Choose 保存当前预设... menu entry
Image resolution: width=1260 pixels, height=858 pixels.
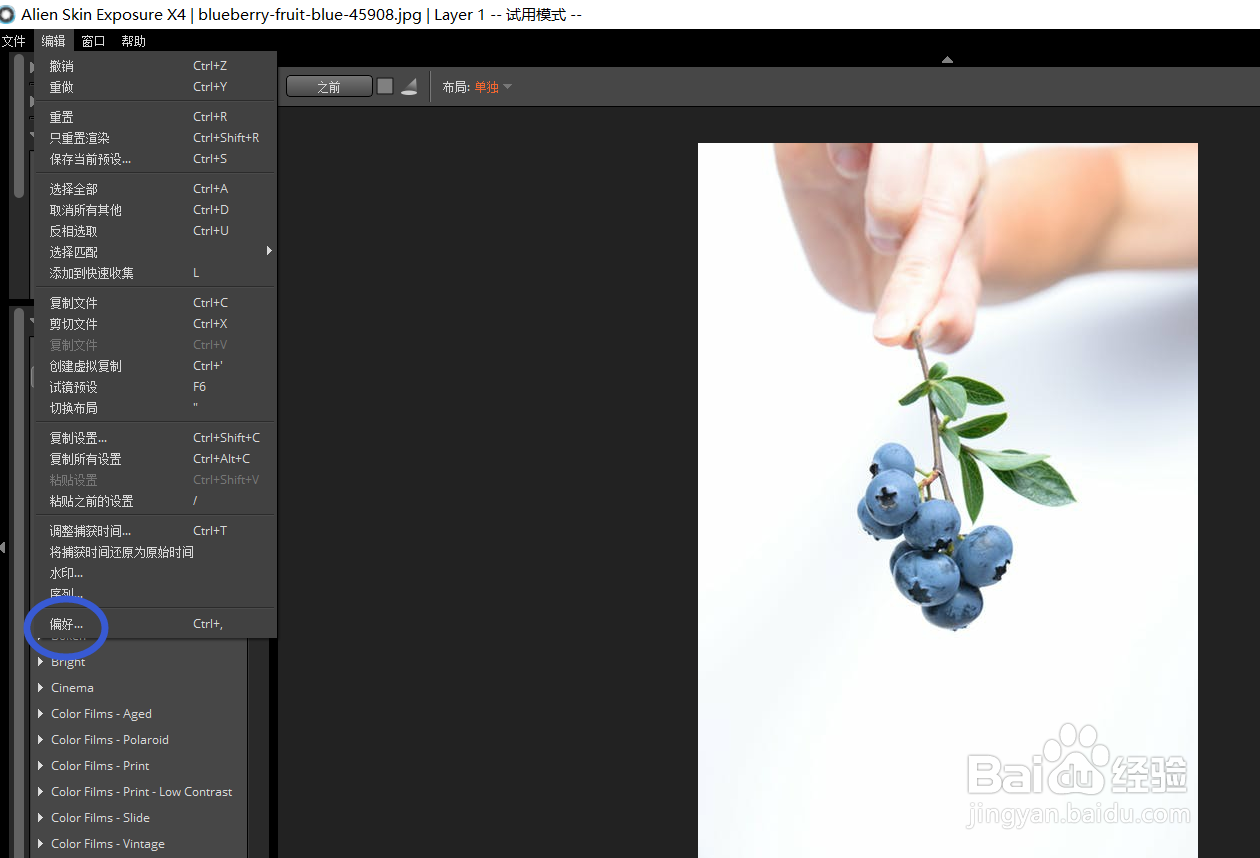(156, 159)
